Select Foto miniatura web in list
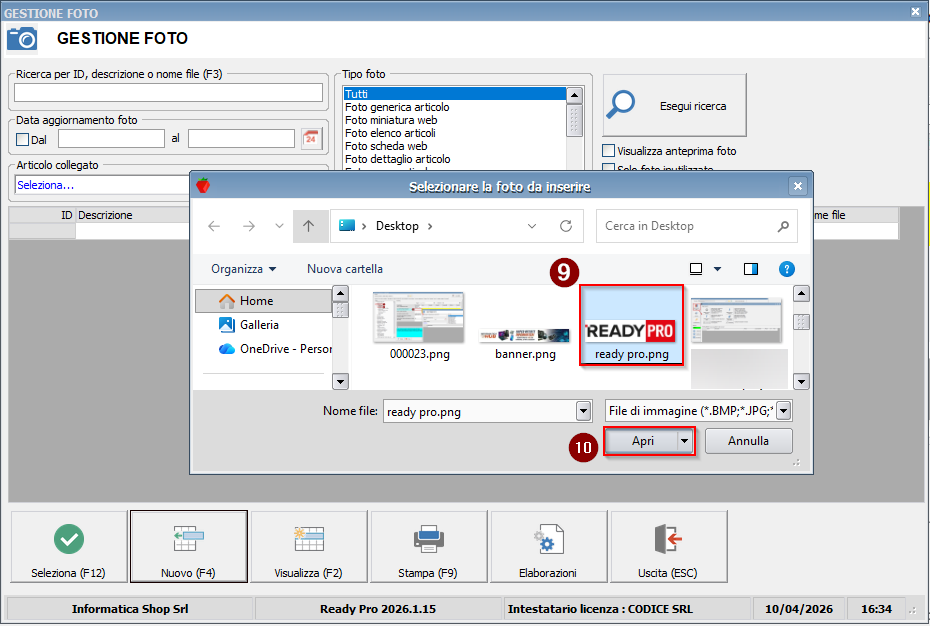The width and height of the screenshot is (930, 626). pos(390,120)
